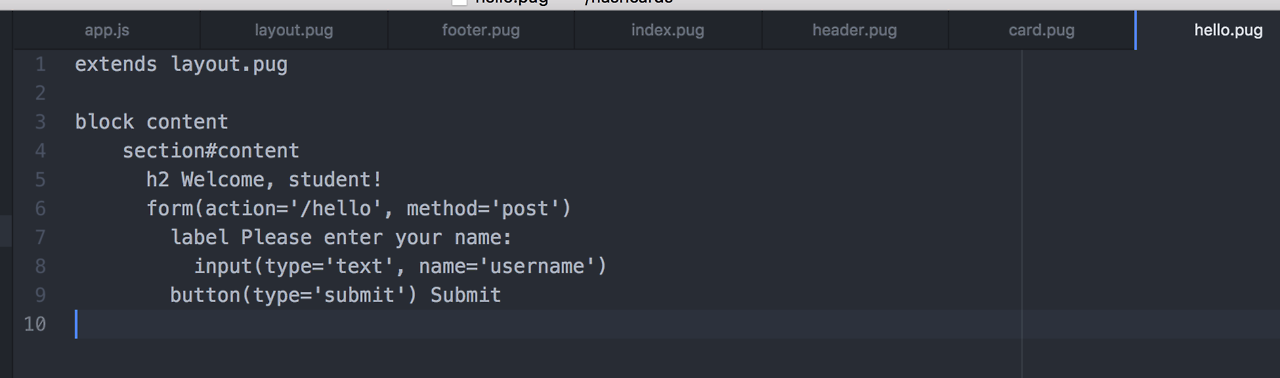Viewport: 1280px width, 378px height.
Task: Click the input type='text' line
Action: pos(400,266)
